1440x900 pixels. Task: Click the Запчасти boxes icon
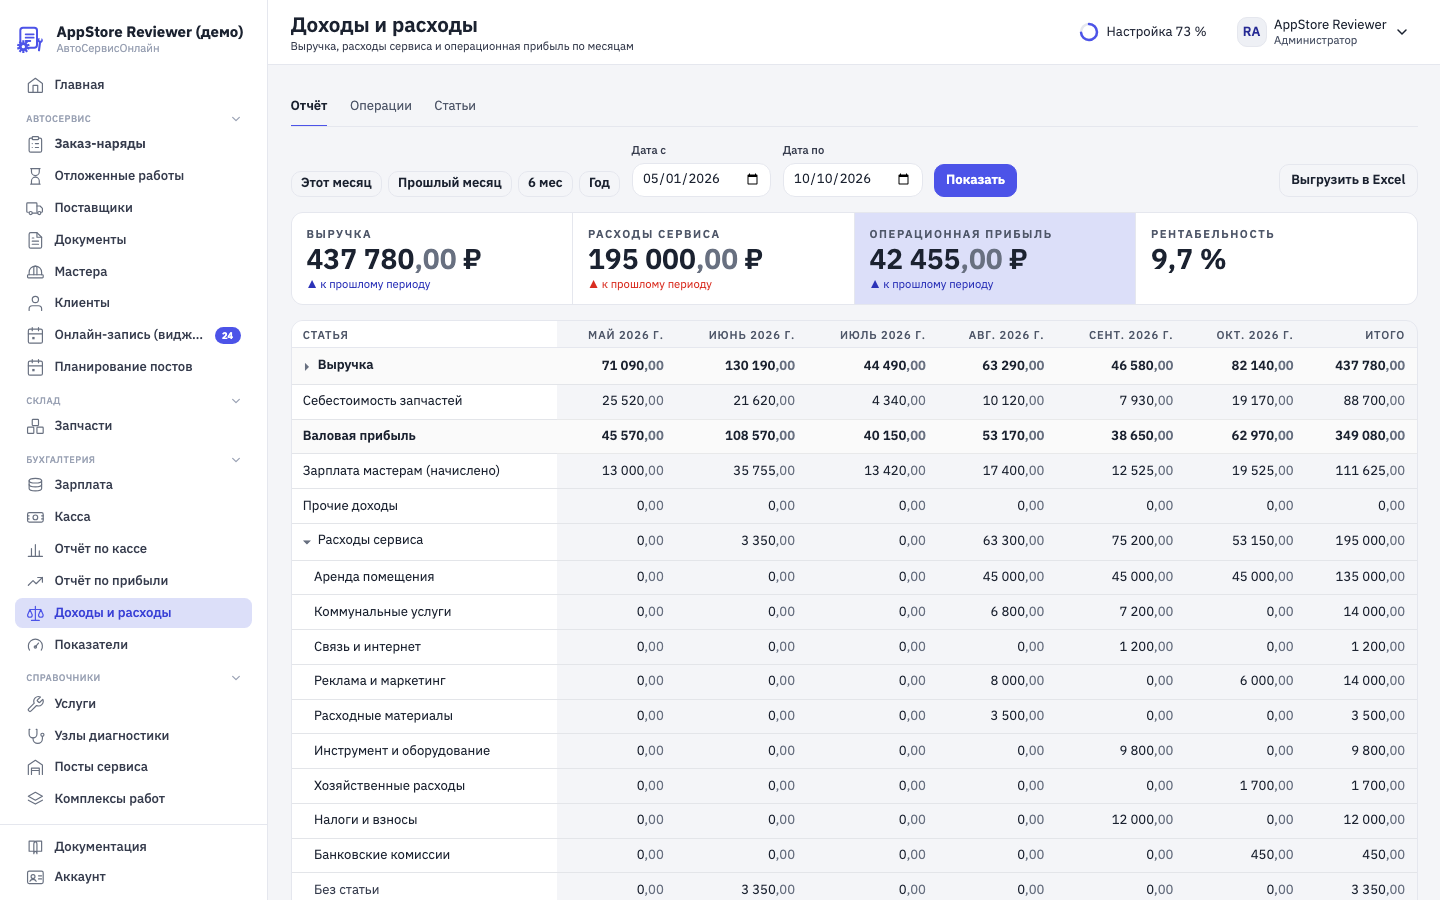pos(35,426)
